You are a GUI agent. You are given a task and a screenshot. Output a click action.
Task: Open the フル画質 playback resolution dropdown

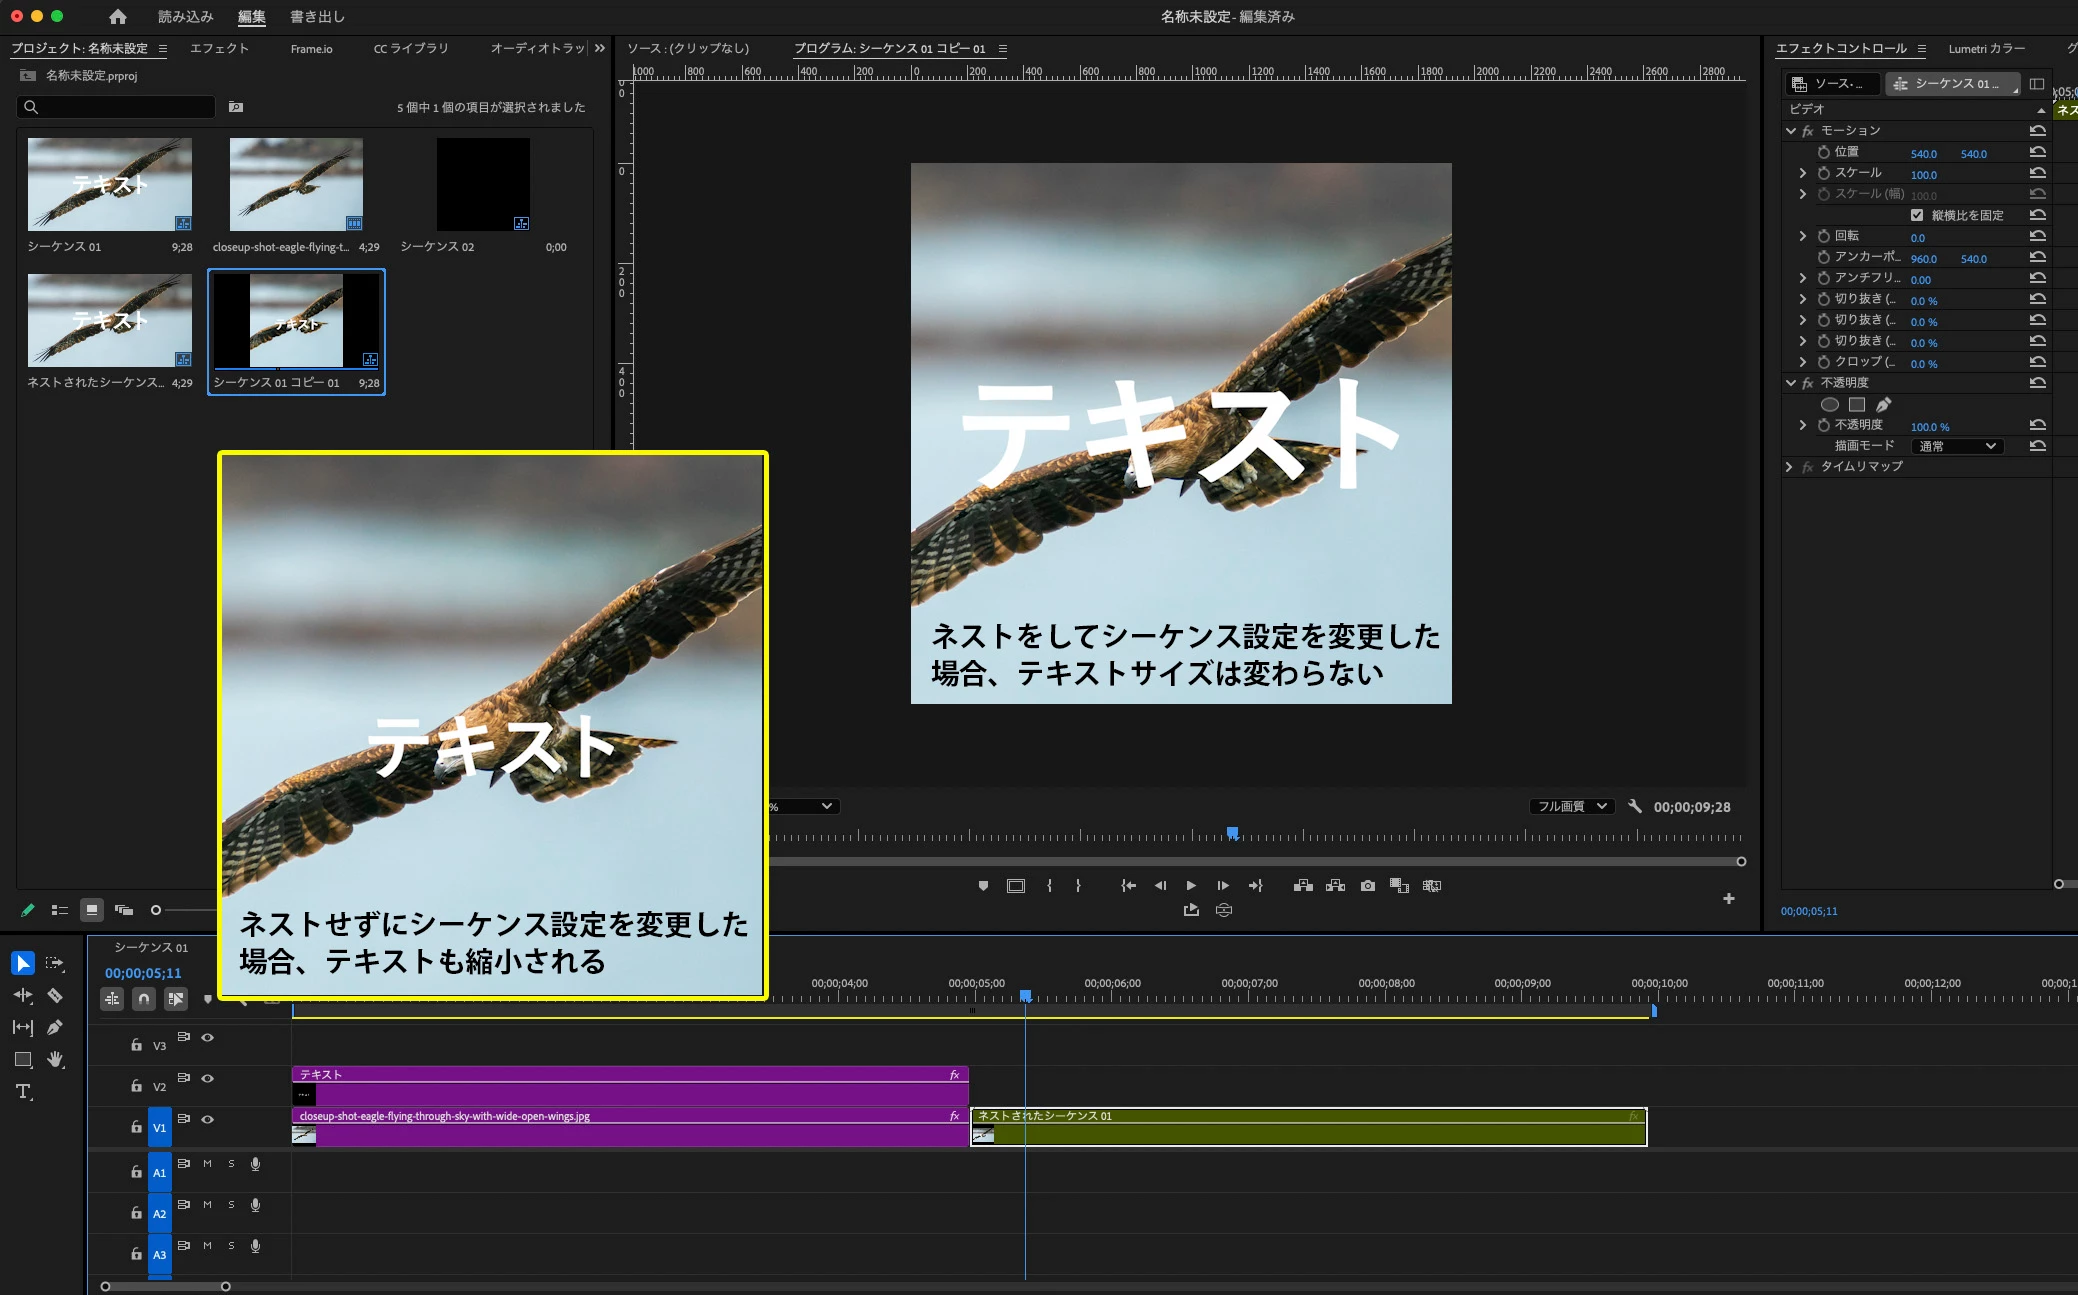pyautogui.click(x=1571, y=806)
